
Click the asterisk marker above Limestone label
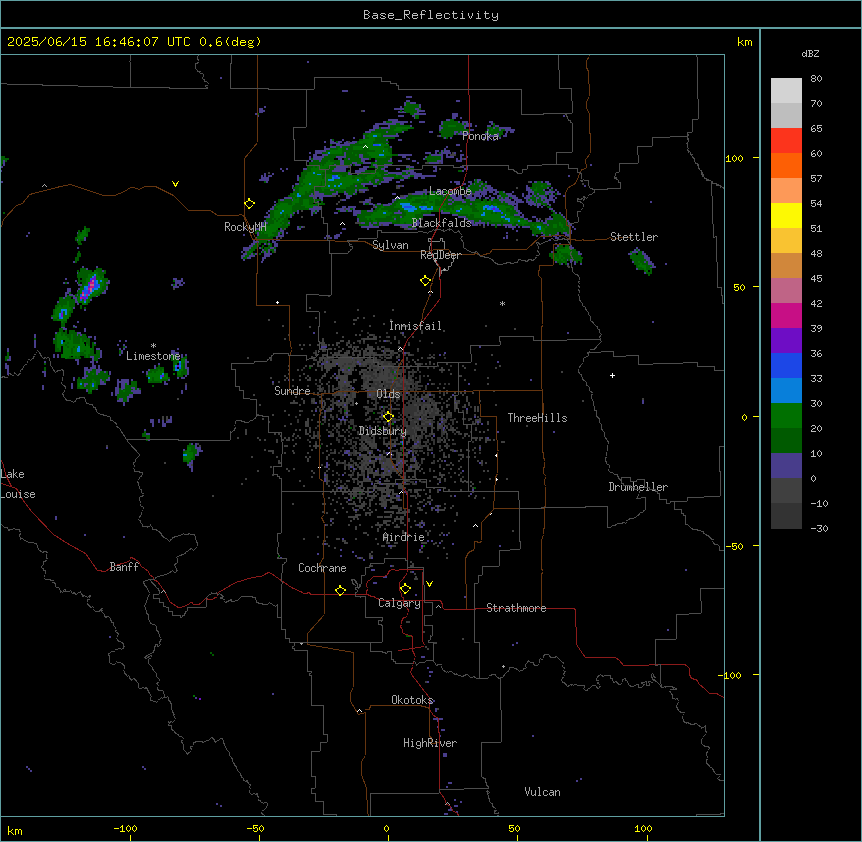coord(153,346)
